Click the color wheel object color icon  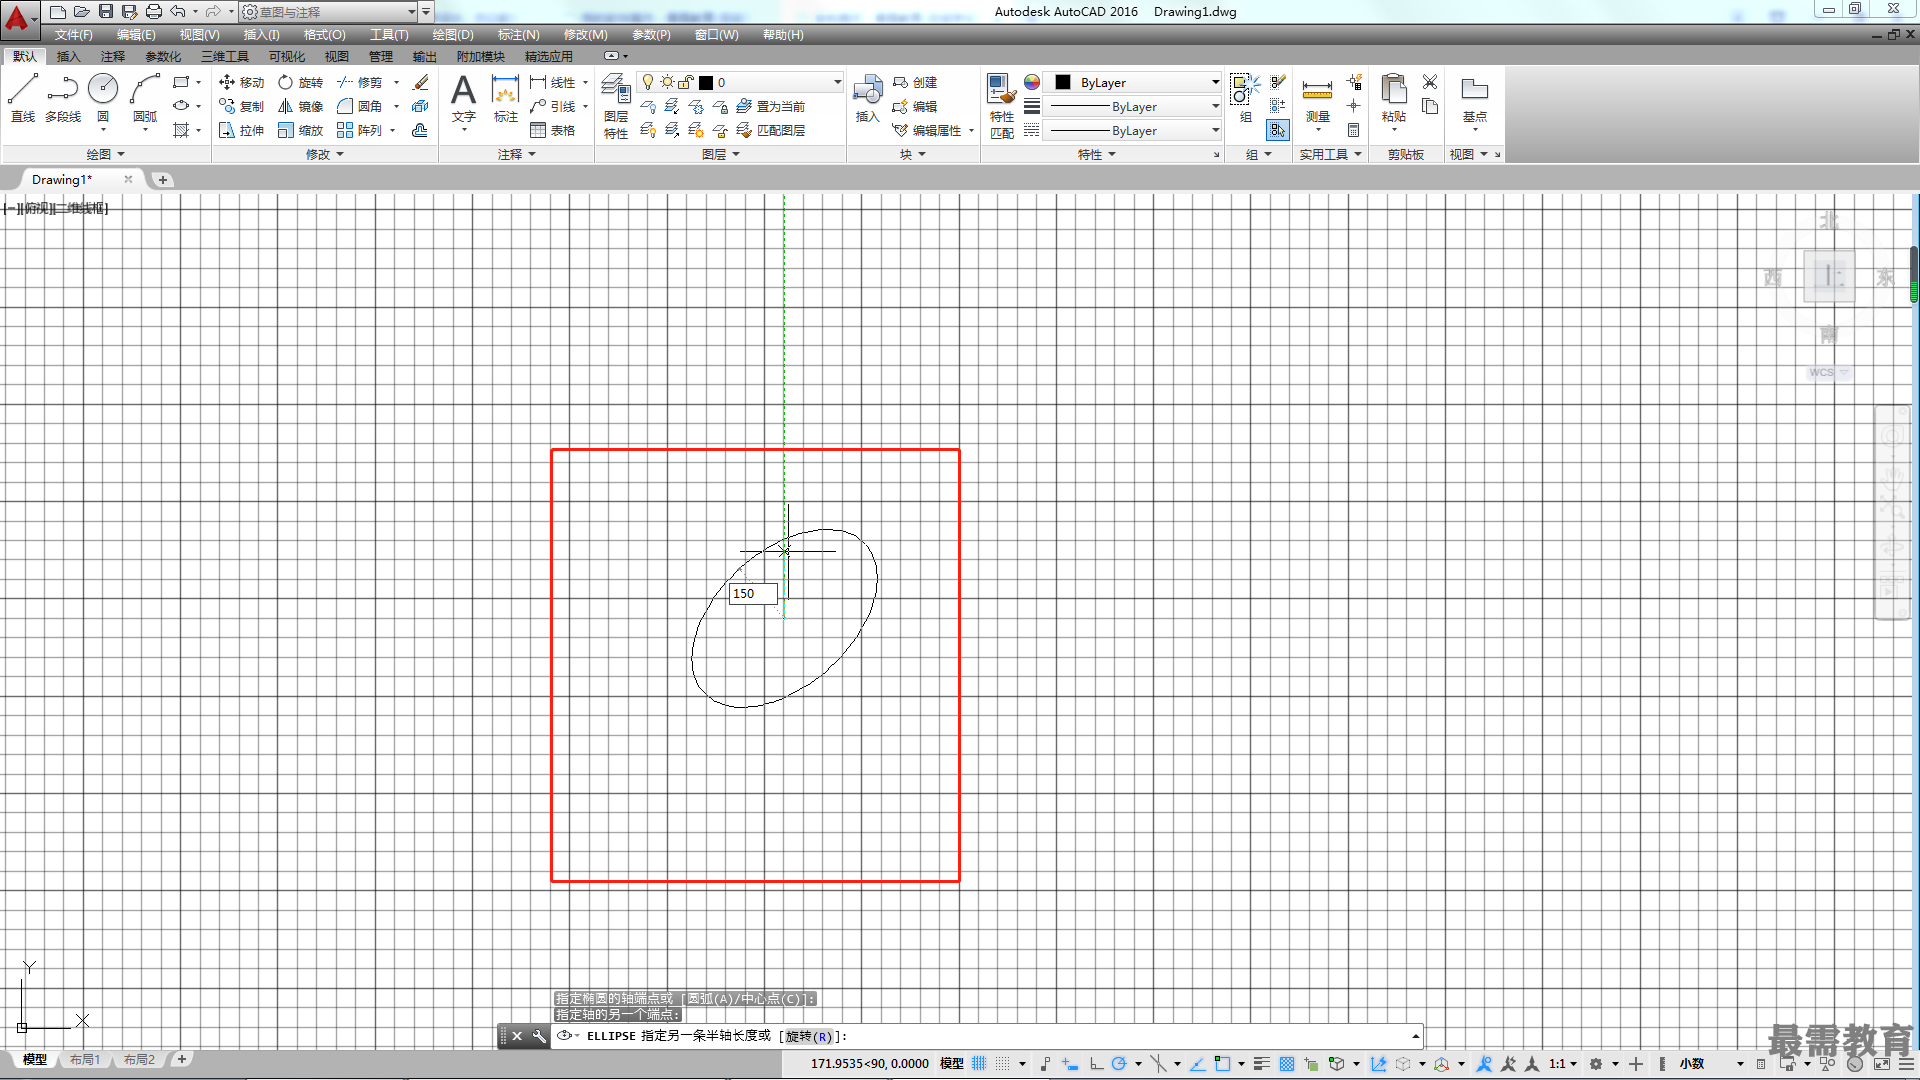(x=1032, y=82)
